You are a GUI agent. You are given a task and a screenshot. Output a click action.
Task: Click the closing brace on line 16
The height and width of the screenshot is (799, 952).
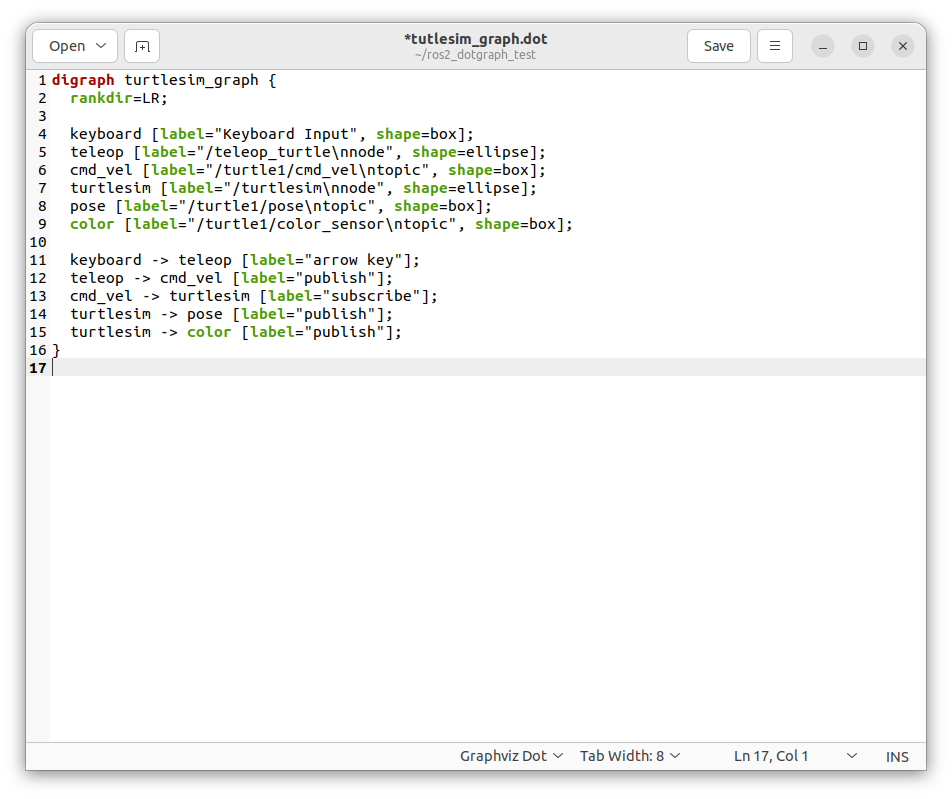coord(56,350)
